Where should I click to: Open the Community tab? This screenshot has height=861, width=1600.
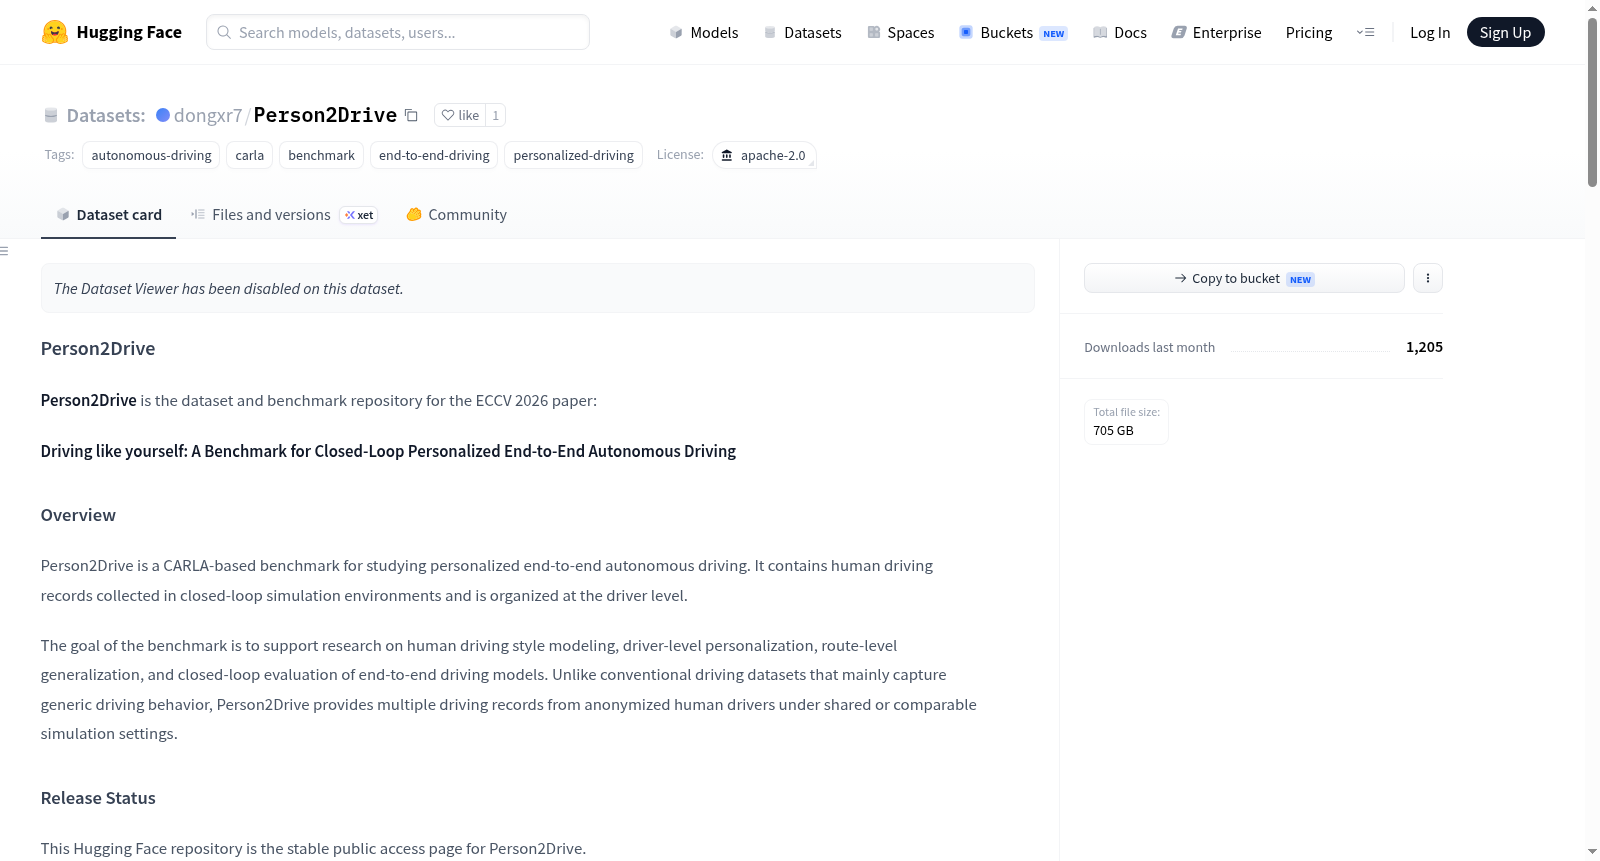(x=456, y=214)
